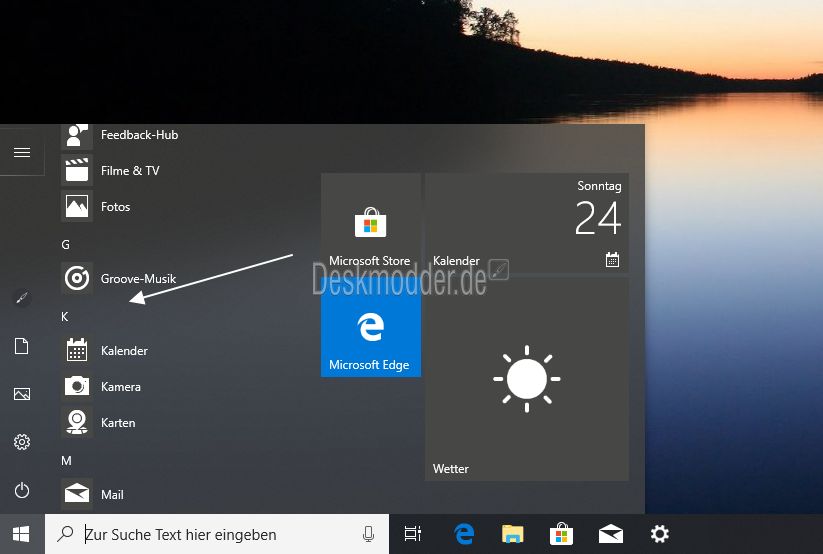Focus the 'Zur Suche Text hier eingeben' box
This screenshot has width=823, height=554.
click(x=217, y=534)
